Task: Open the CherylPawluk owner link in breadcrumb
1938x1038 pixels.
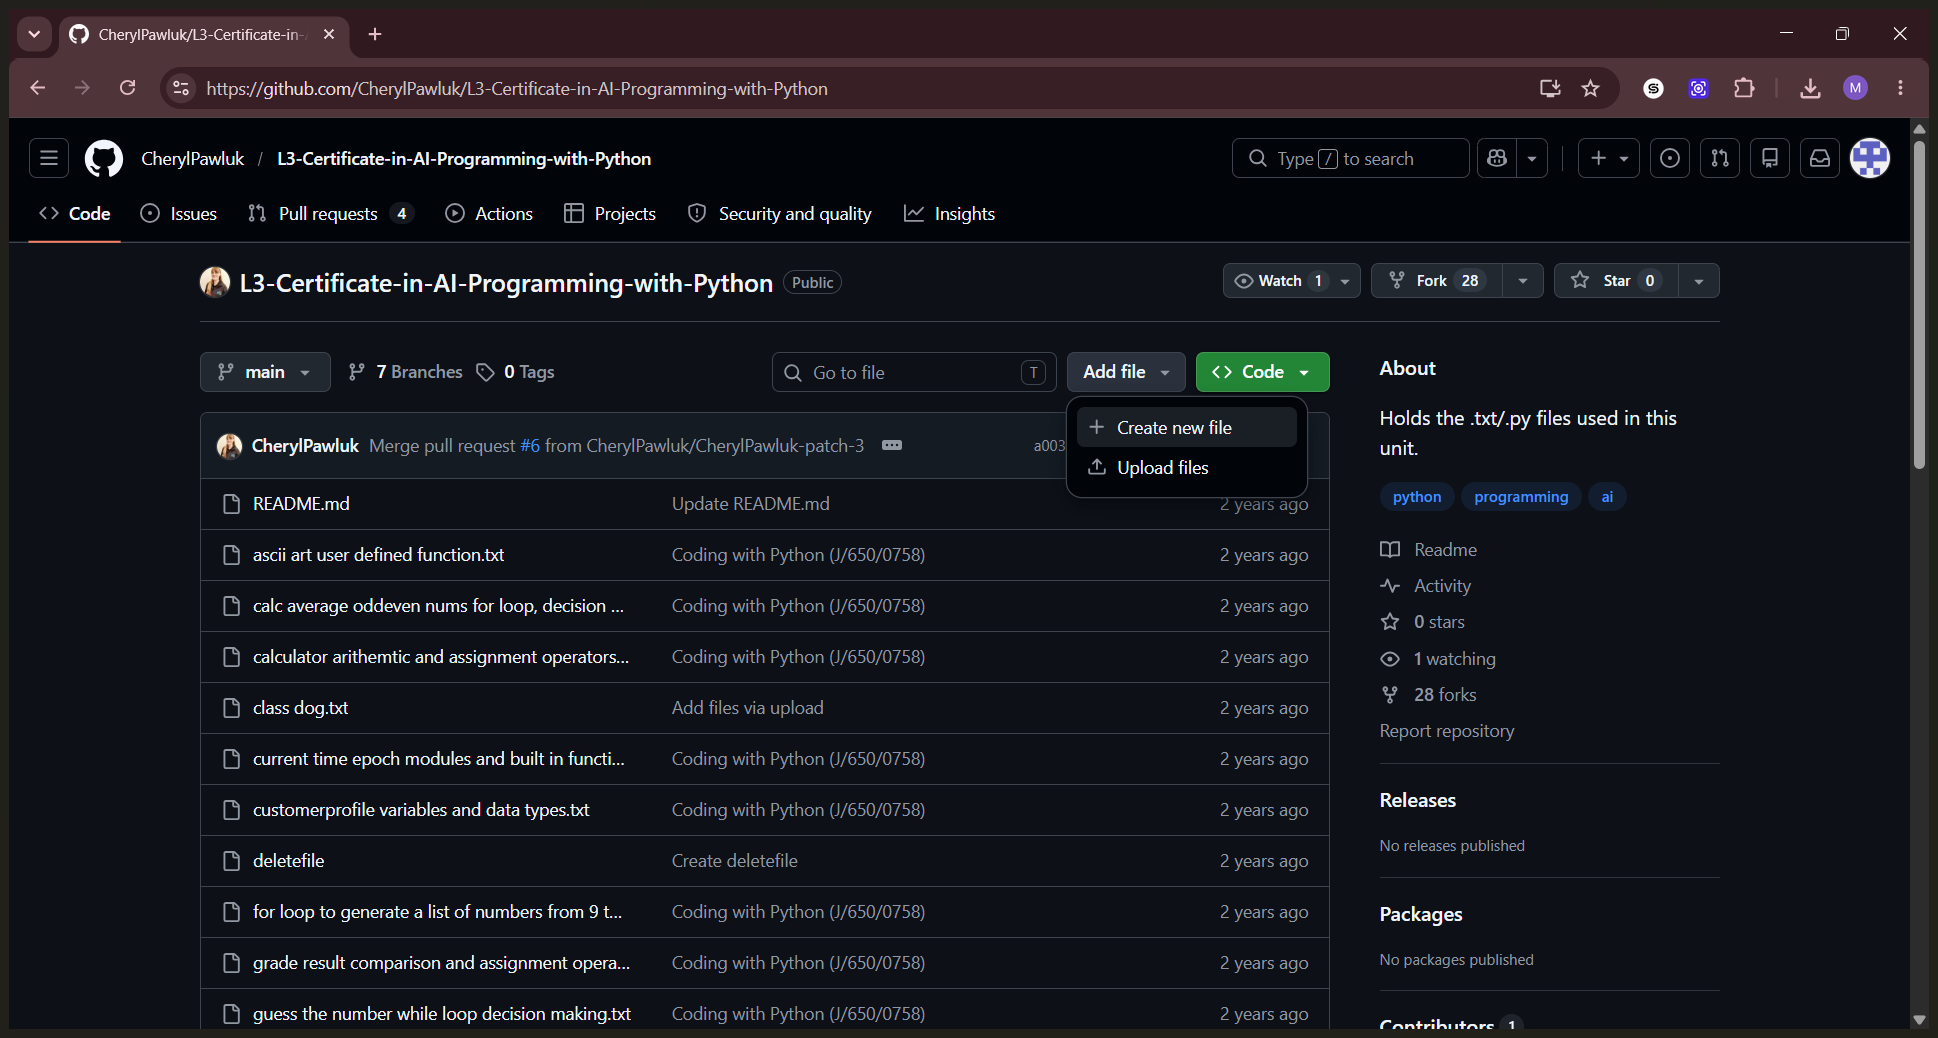Action: click(193, 159)
